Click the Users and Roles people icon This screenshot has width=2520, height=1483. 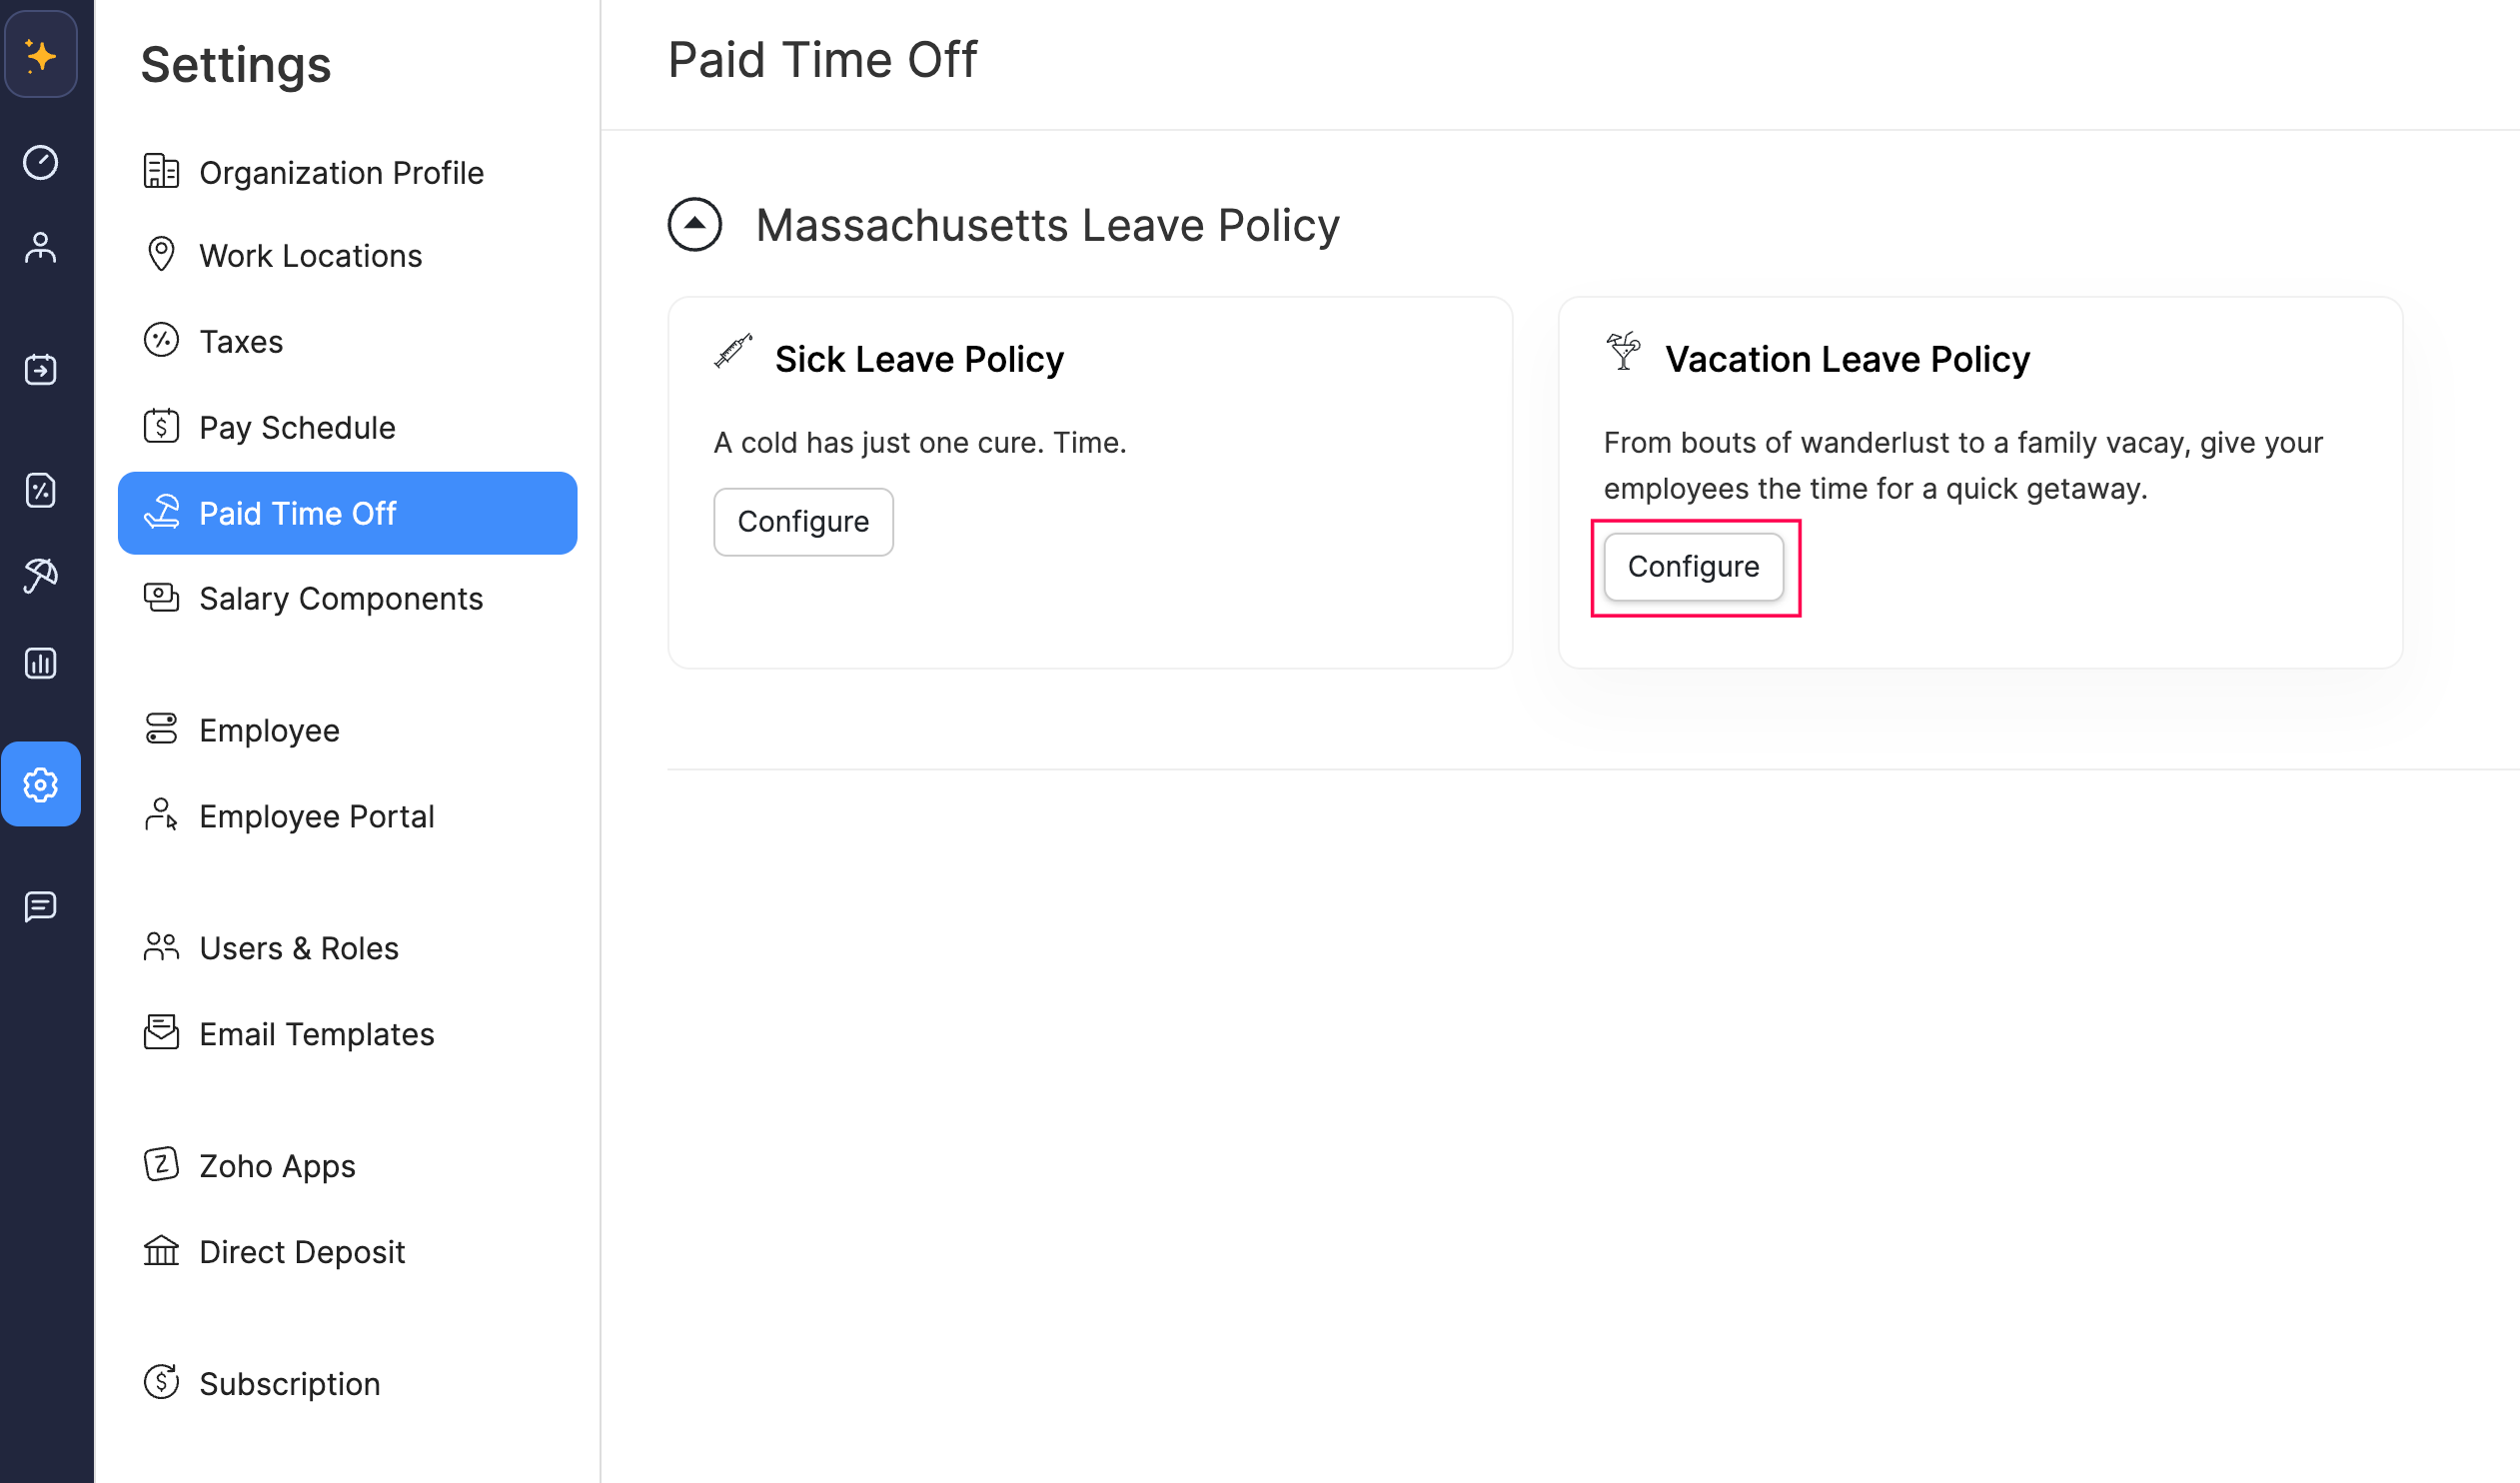coord(161,946)
